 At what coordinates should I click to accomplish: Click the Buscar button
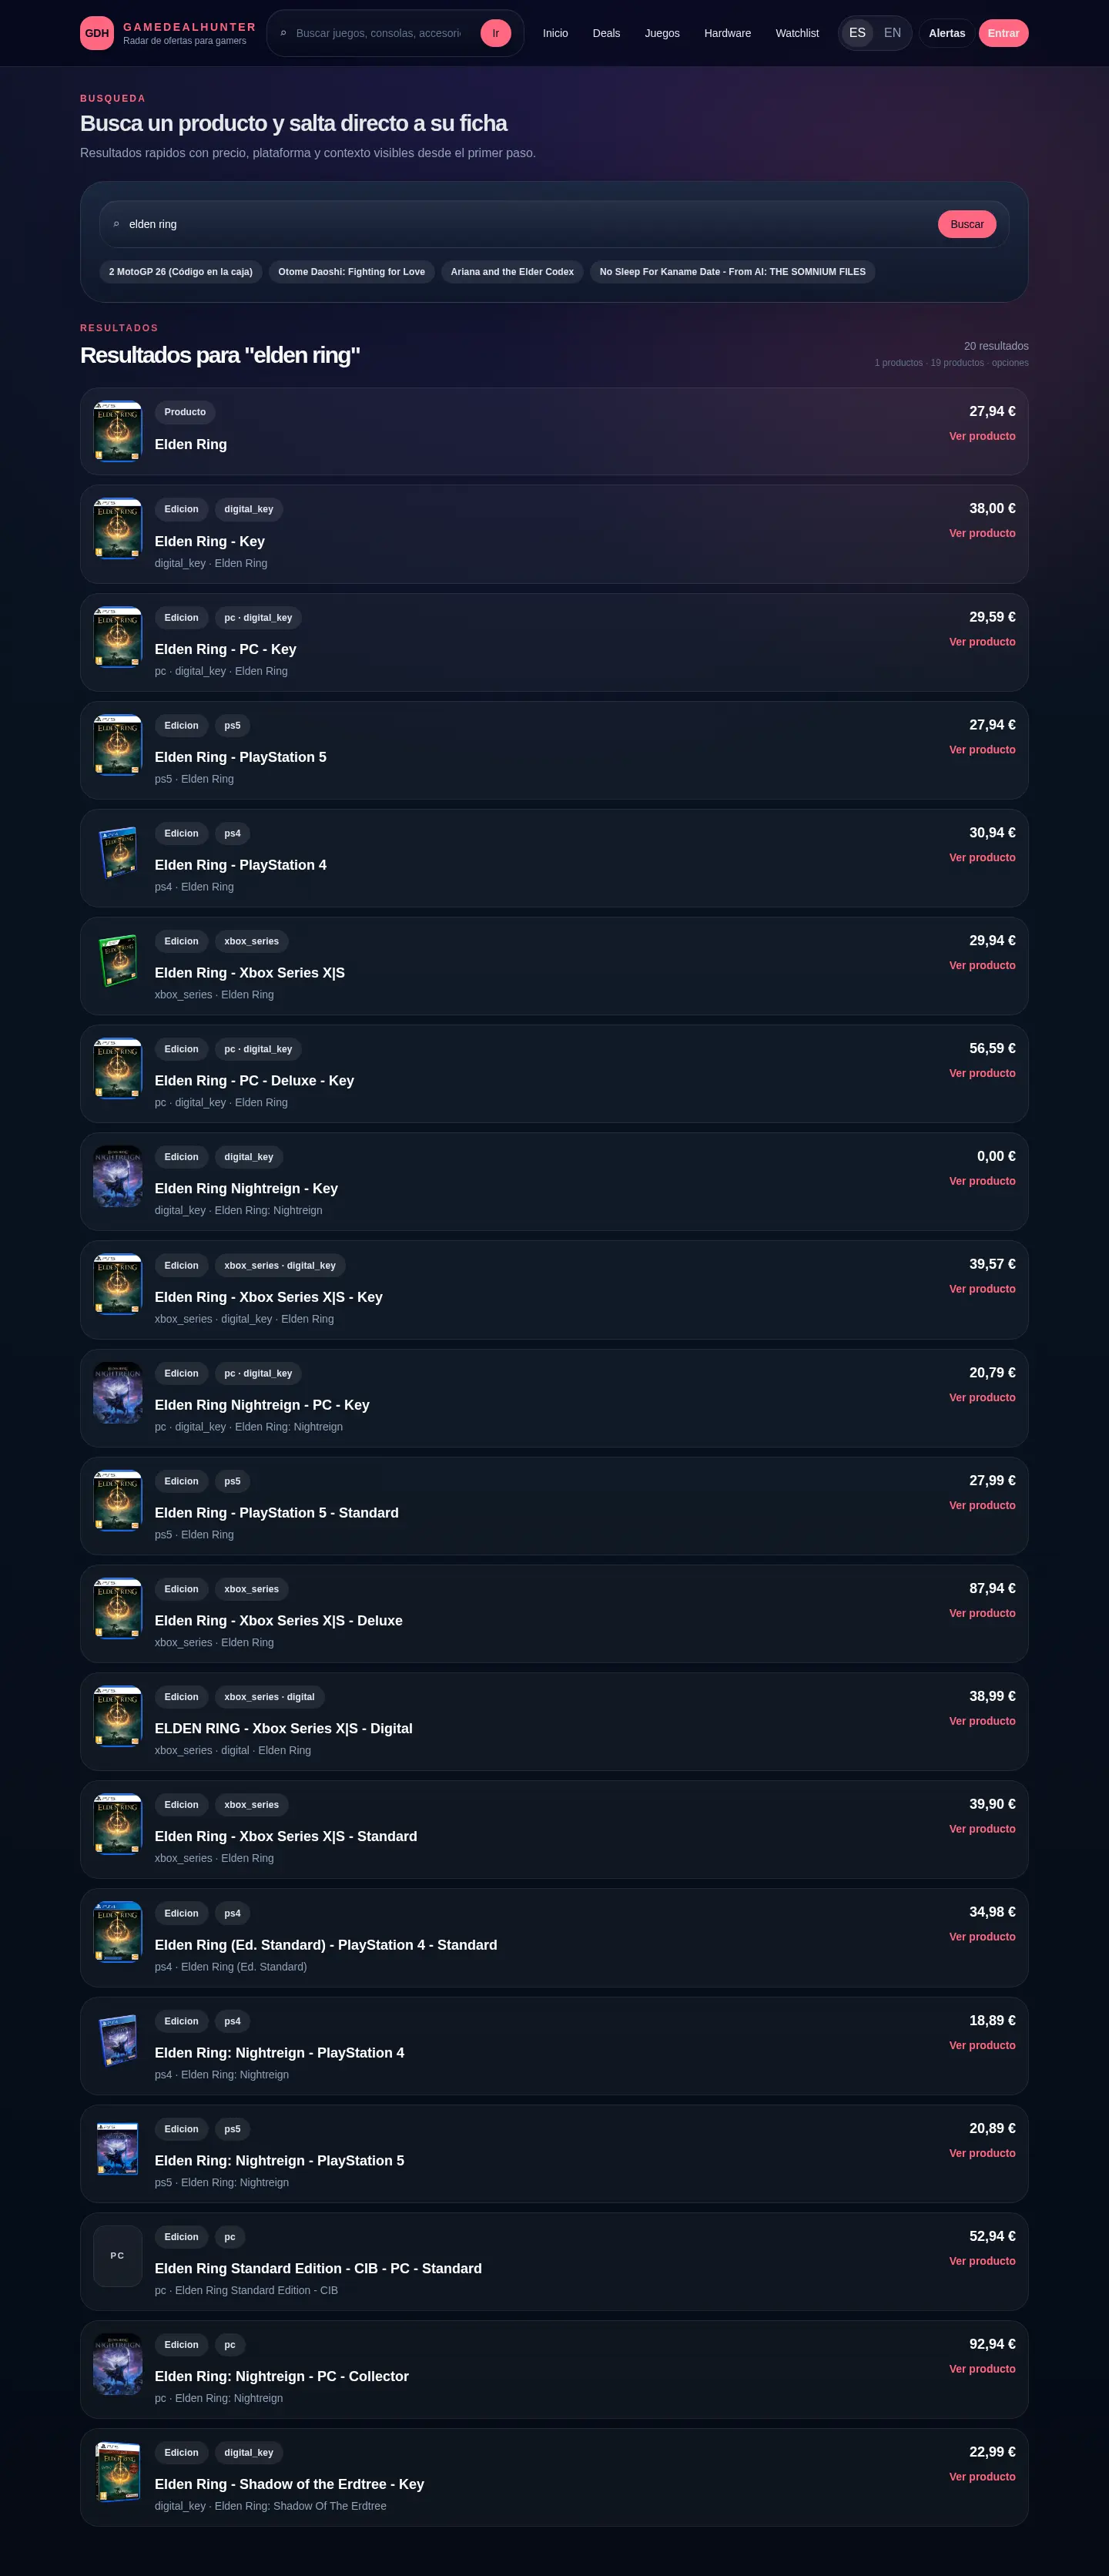click(966, 224)
